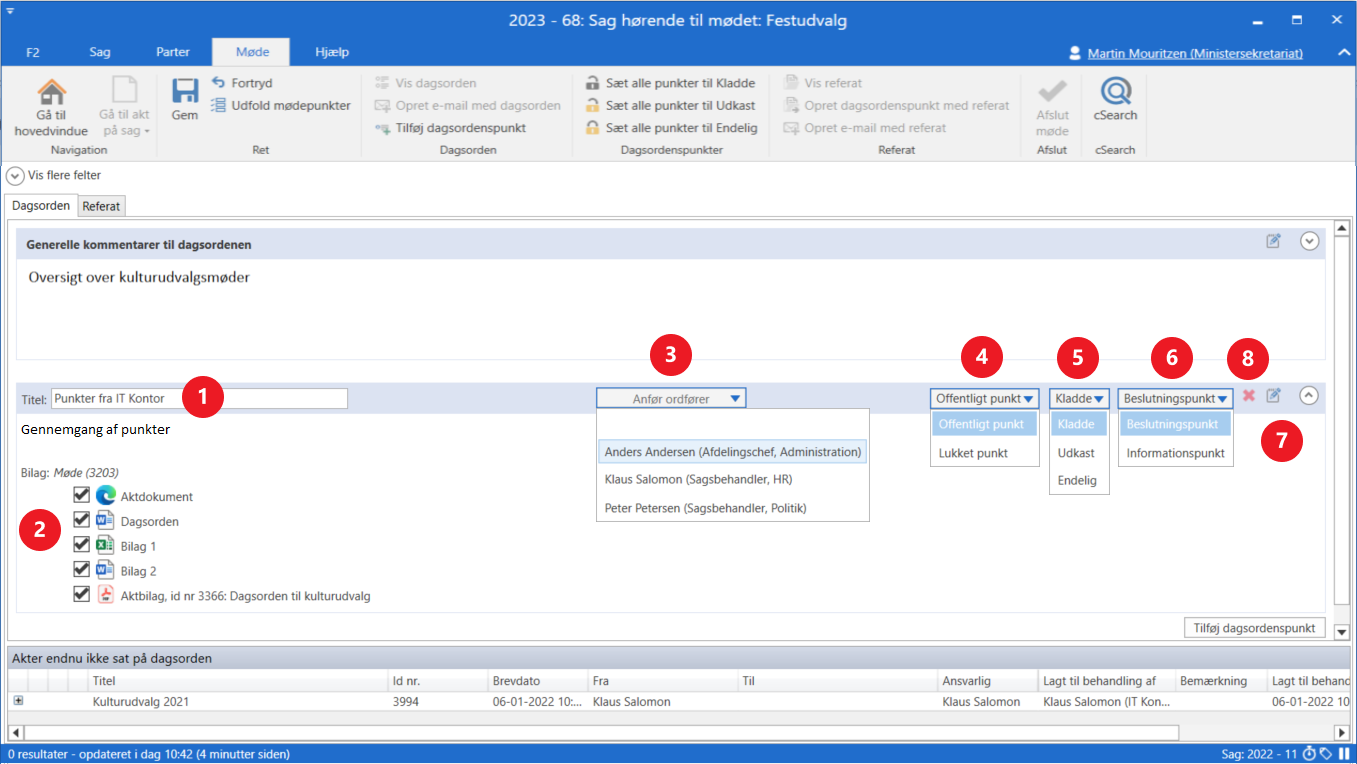Click the Gem save icon

point(184,94)
